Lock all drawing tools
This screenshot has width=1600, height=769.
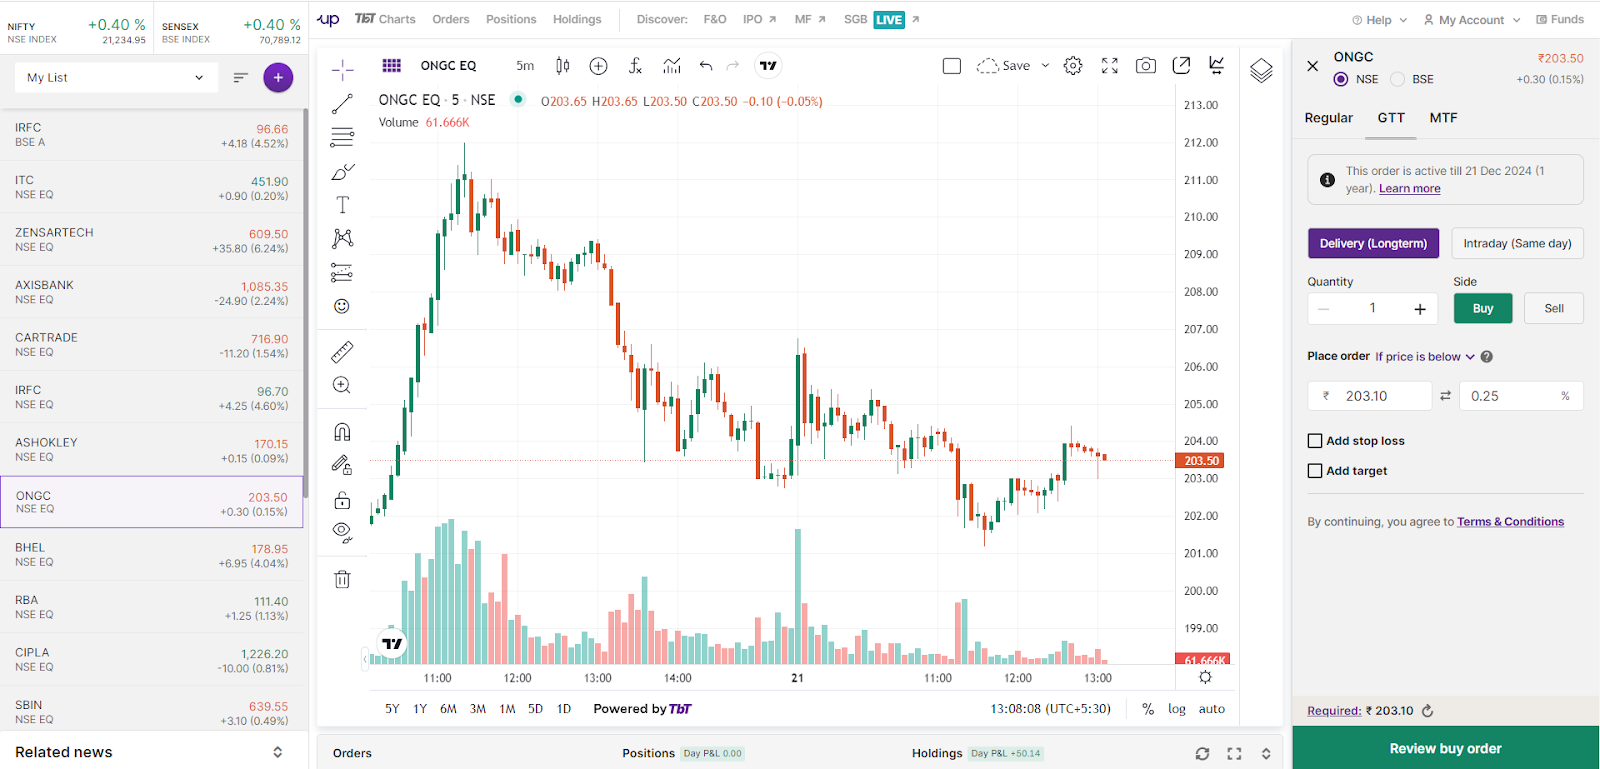342,499
